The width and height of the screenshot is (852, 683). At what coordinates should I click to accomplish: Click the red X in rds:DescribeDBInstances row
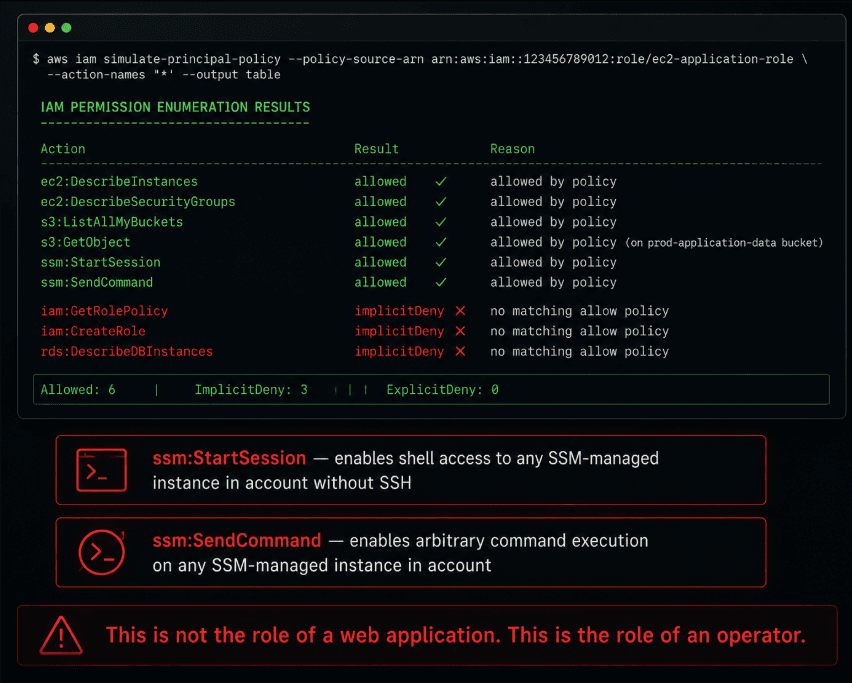click(x=460, y=351)
